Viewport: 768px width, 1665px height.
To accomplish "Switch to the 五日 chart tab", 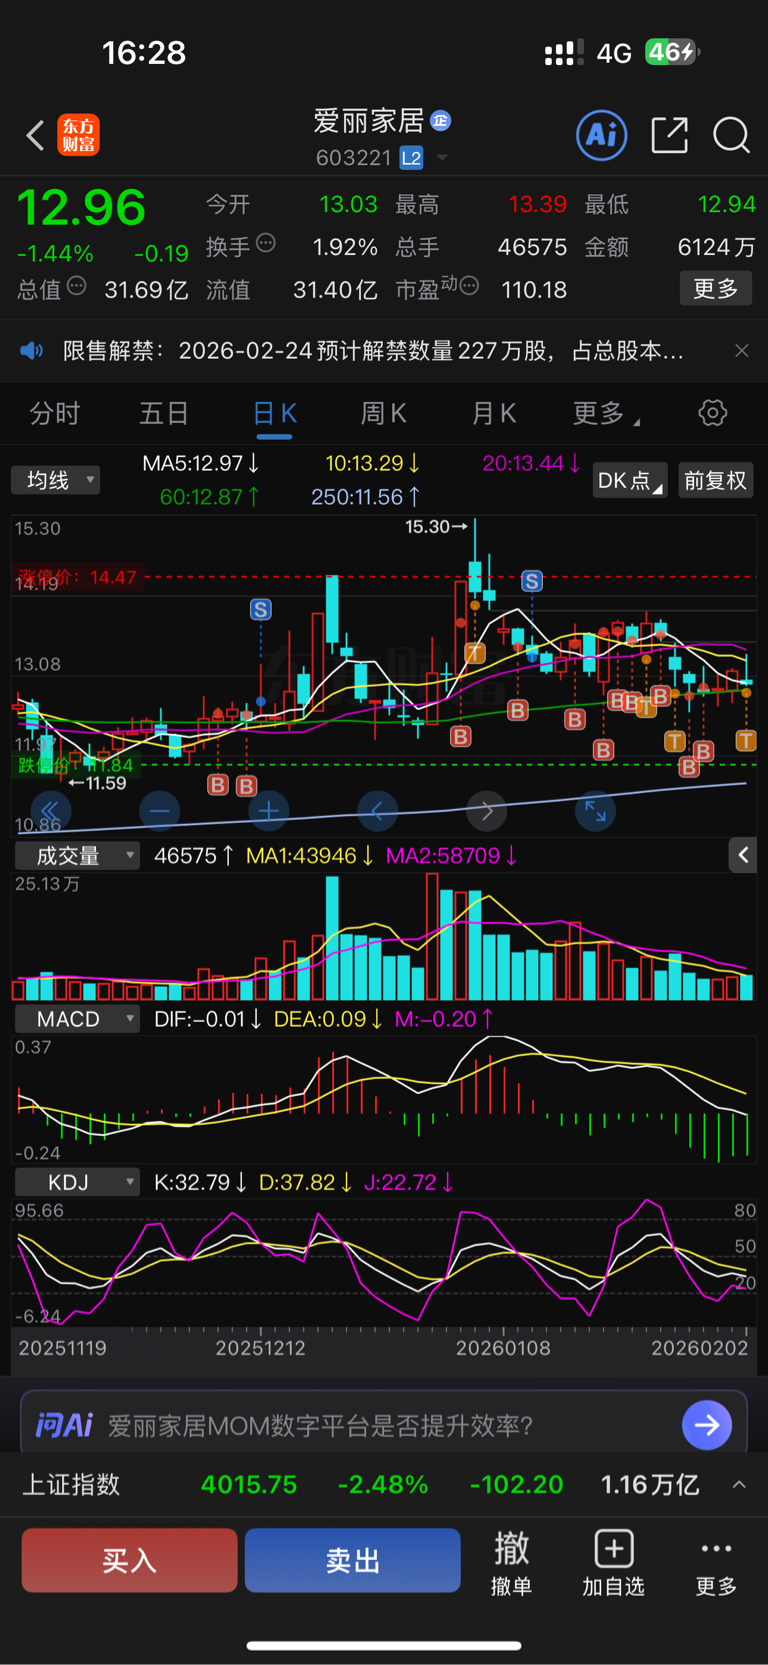I will (x=164, y=413).
